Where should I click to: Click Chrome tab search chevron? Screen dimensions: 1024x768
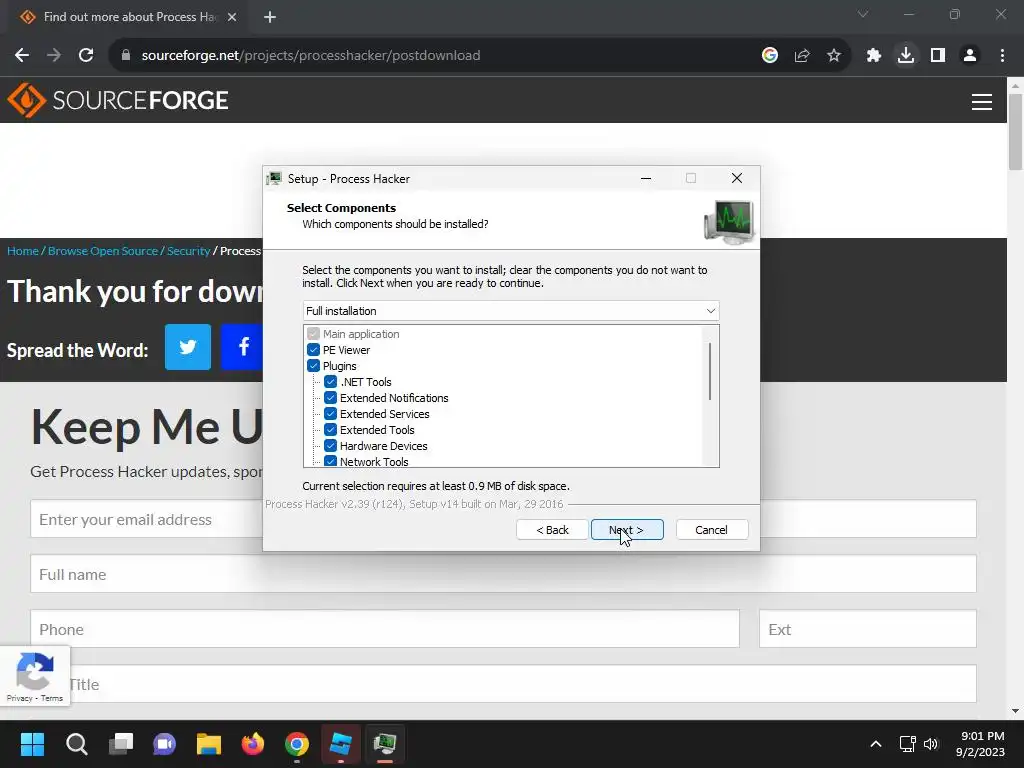click(863, 14)
